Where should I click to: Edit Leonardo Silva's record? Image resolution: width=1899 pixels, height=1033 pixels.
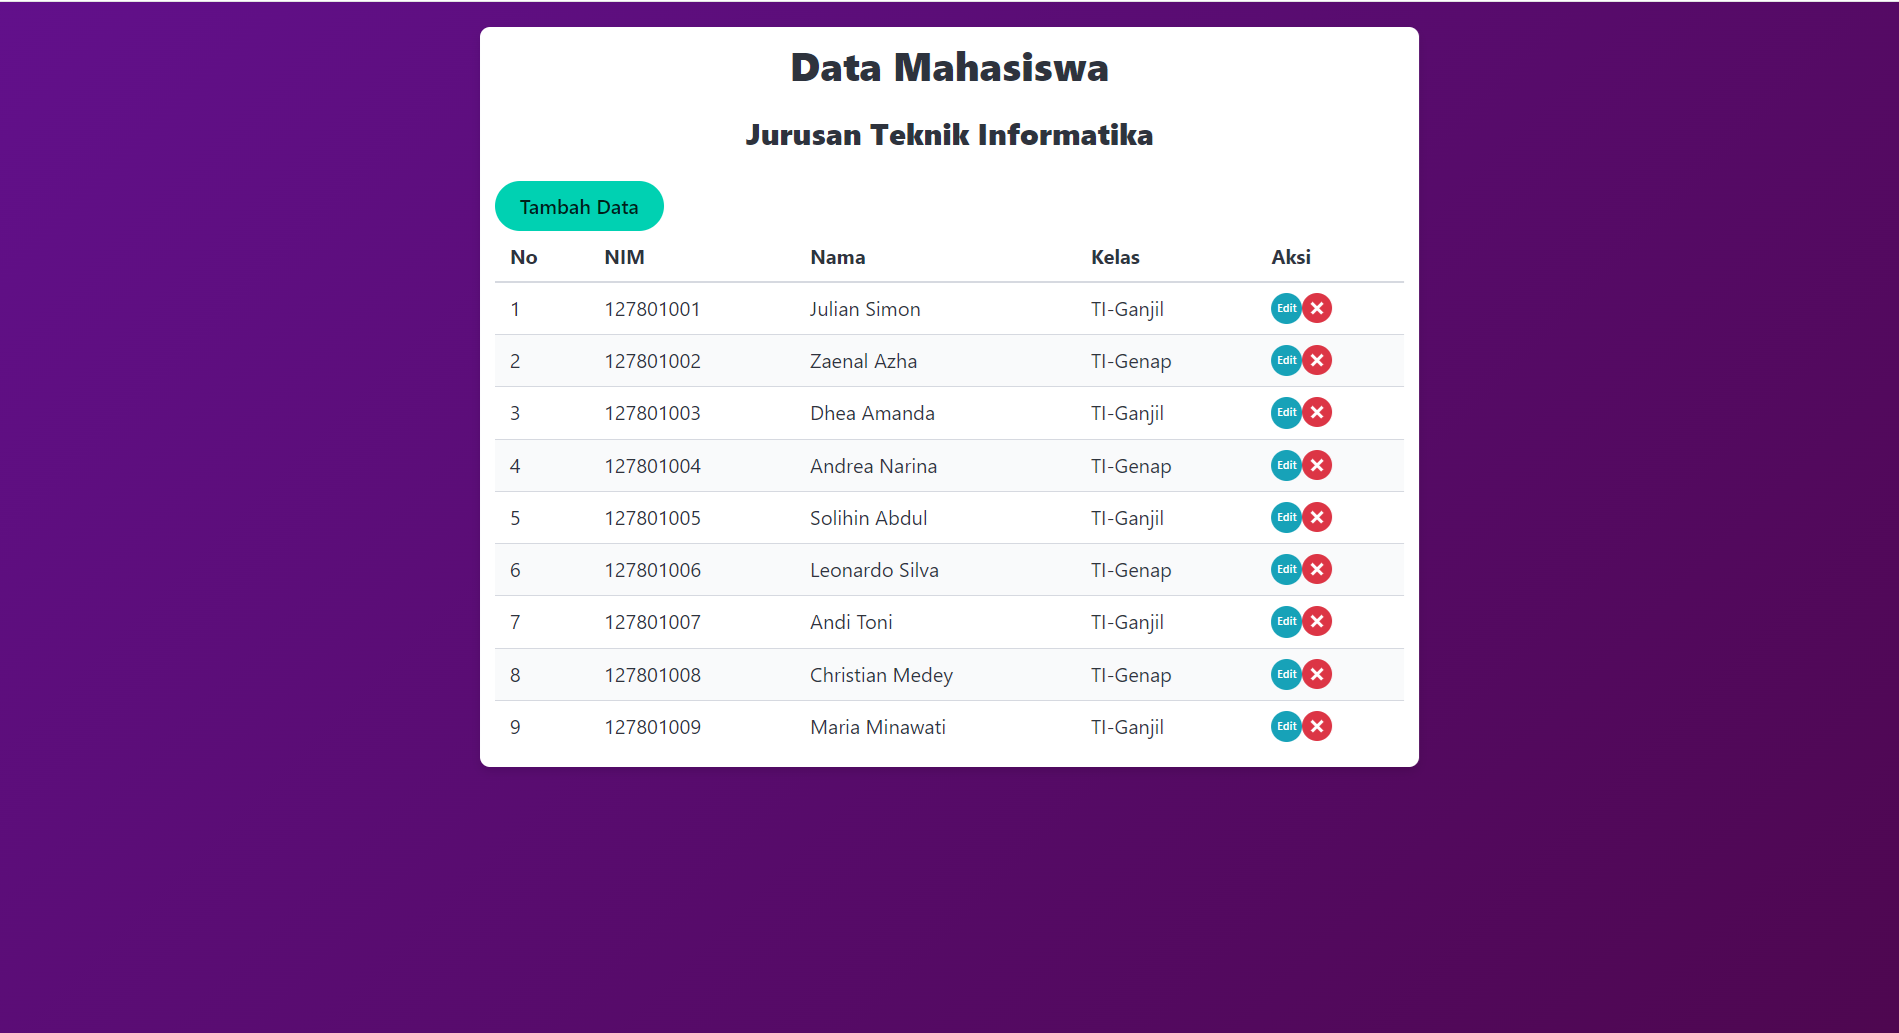point(1286,569)
